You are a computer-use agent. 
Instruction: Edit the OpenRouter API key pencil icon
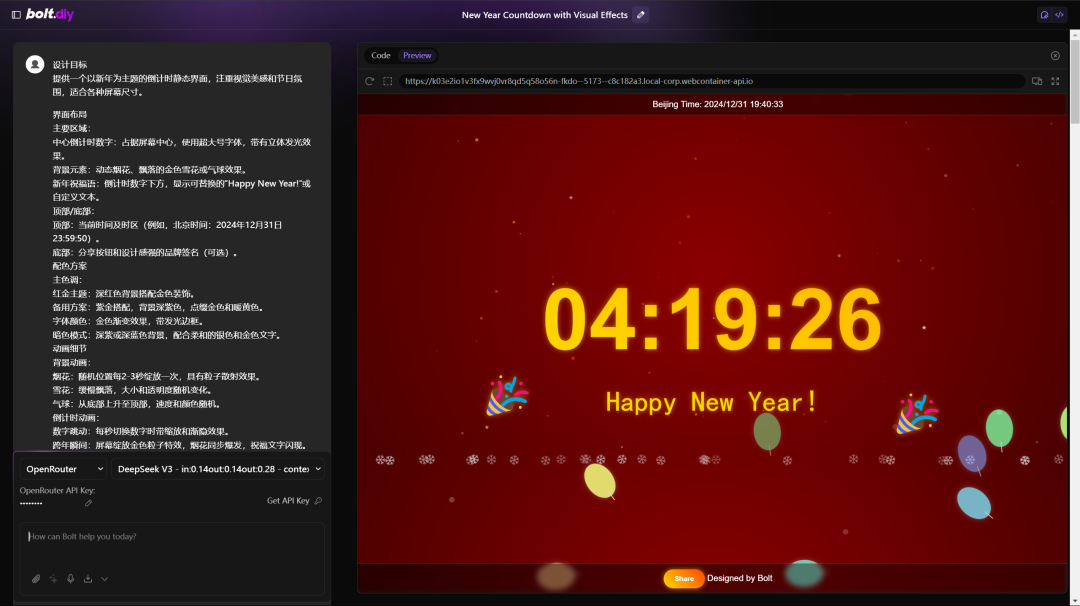click(x=88, y=503)
